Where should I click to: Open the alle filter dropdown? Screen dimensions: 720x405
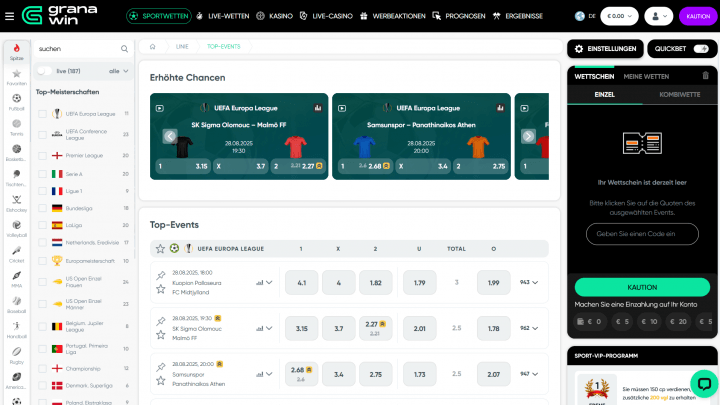[118, 71]
